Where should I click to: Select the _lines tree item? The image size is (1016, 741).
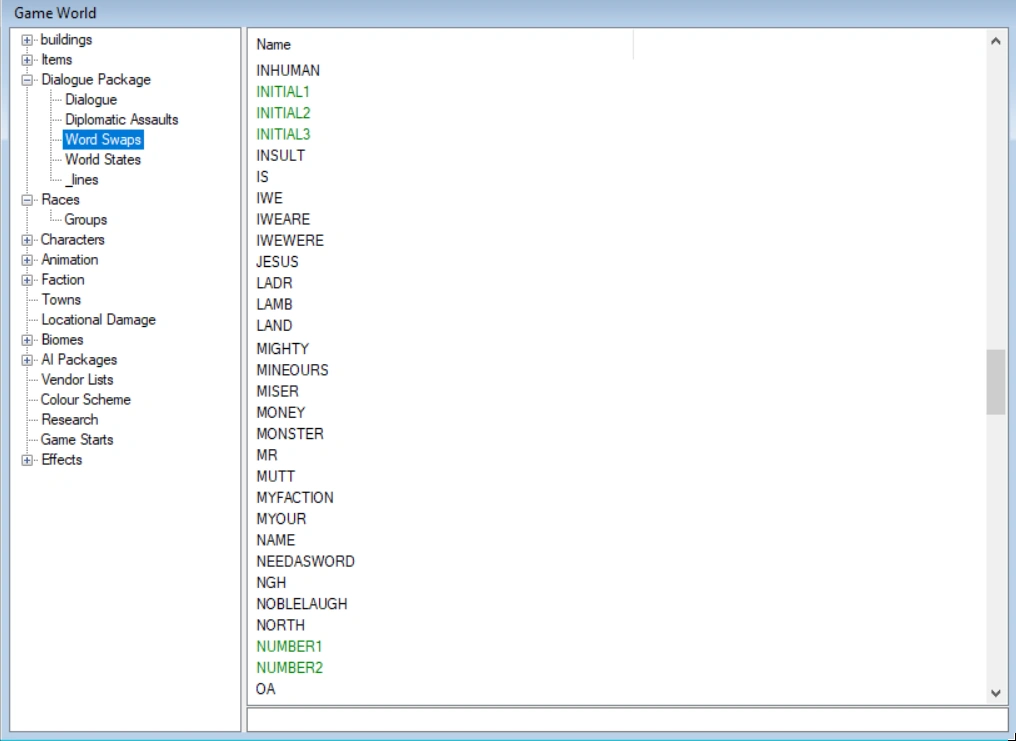(82, 180)
